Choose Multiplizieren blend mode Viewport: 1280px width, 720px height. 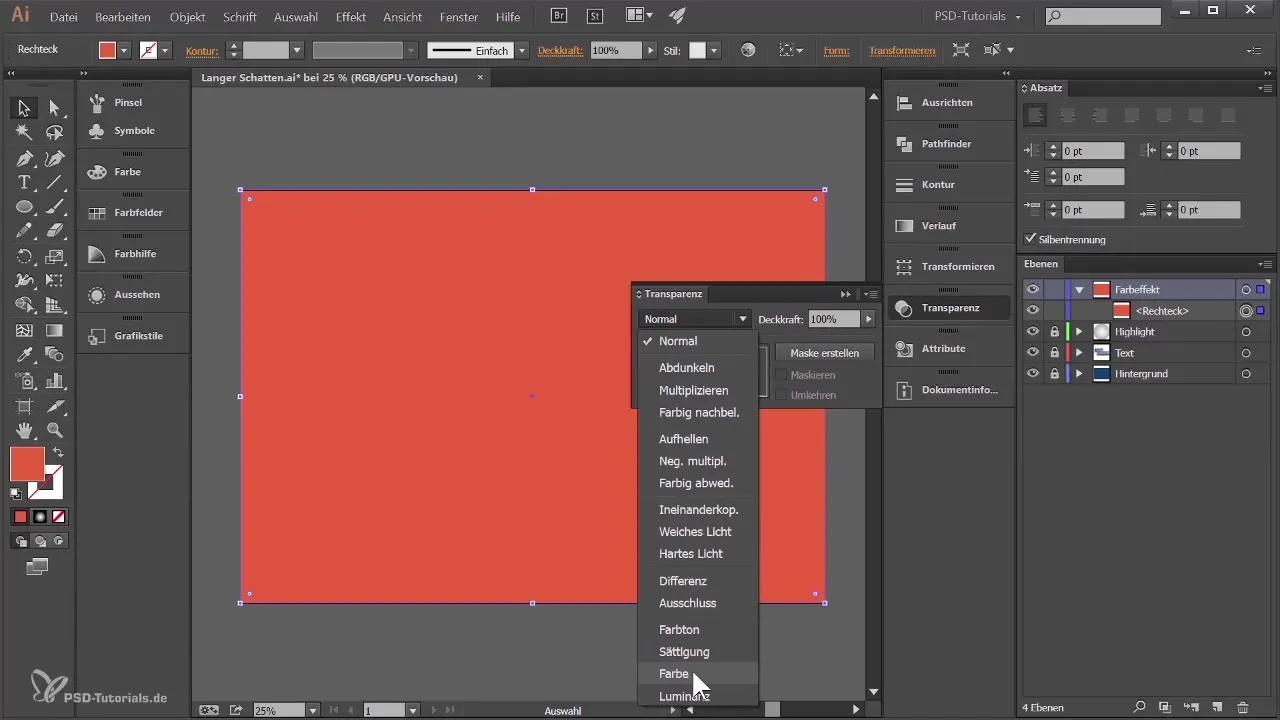tap(694, 390)
